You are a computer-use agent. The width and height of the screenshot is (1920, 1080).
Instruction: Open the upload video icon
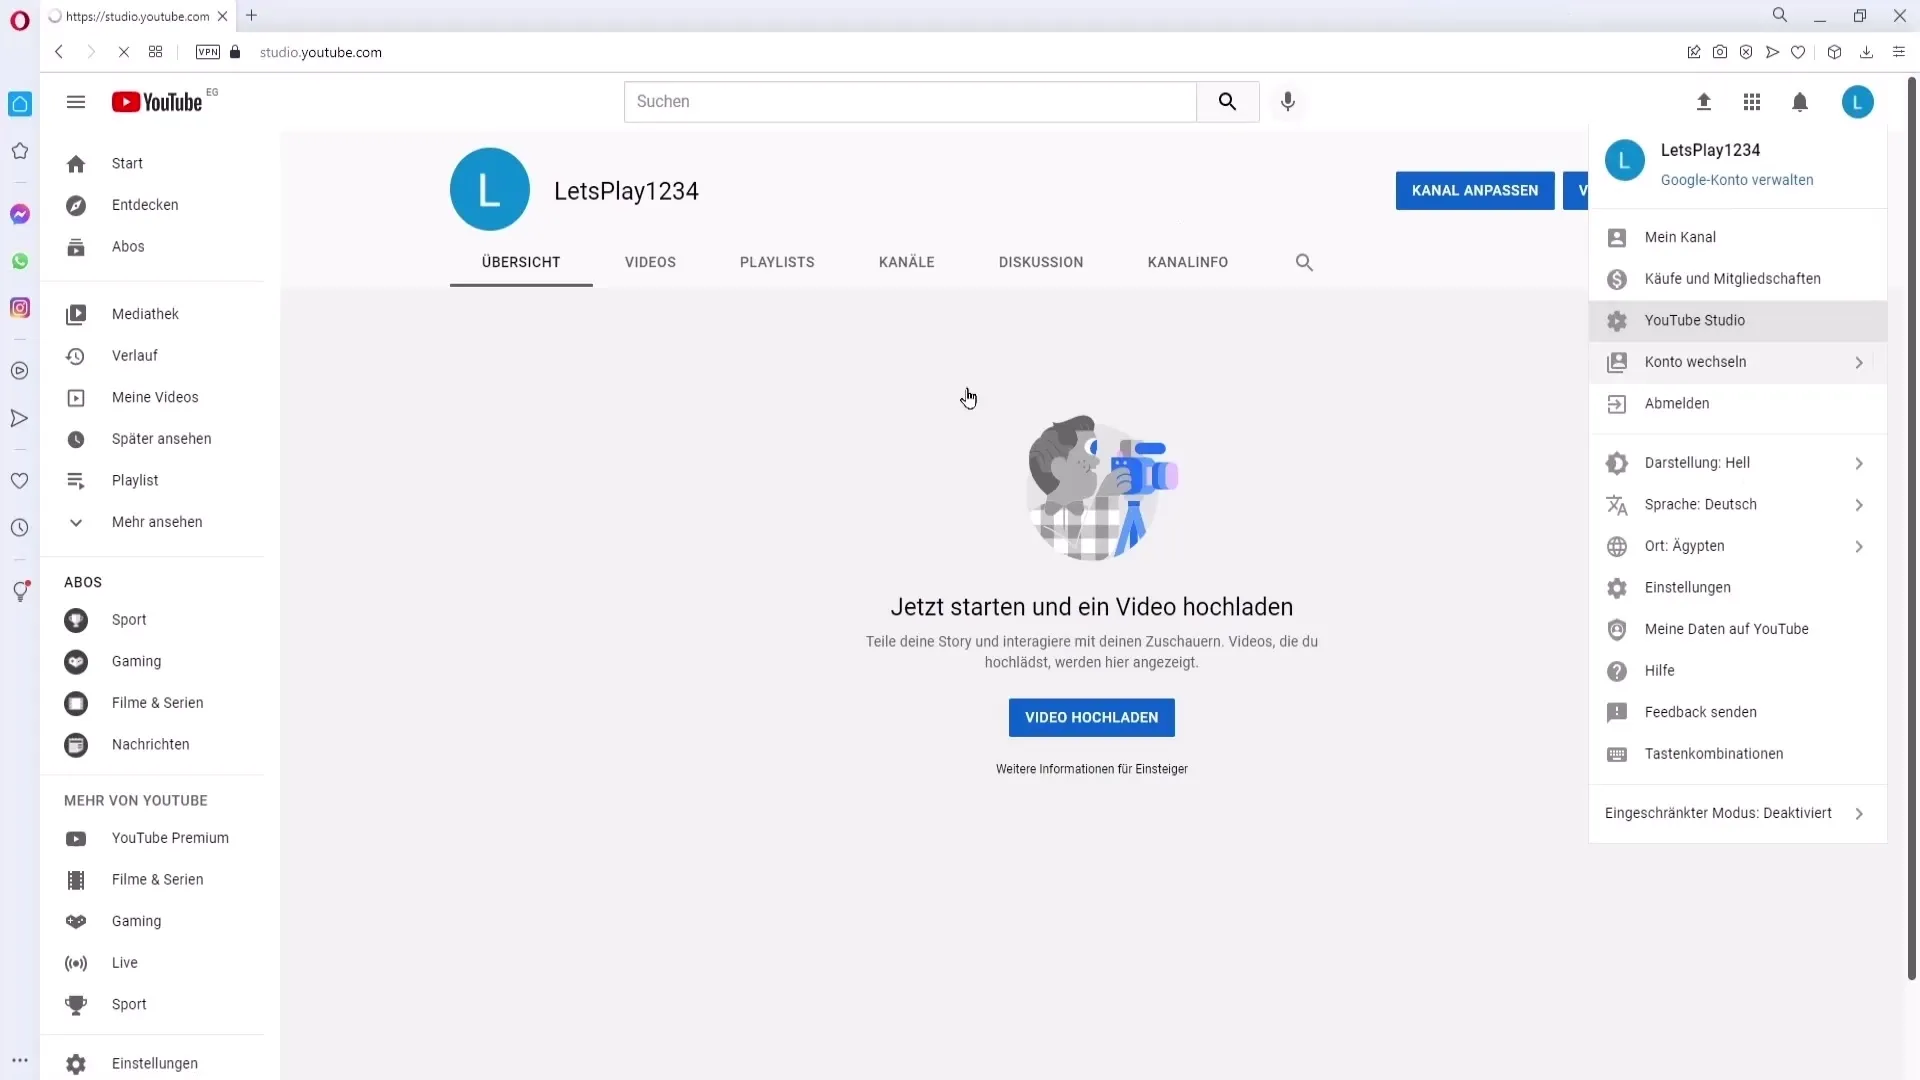click(x=1702, y=102)
